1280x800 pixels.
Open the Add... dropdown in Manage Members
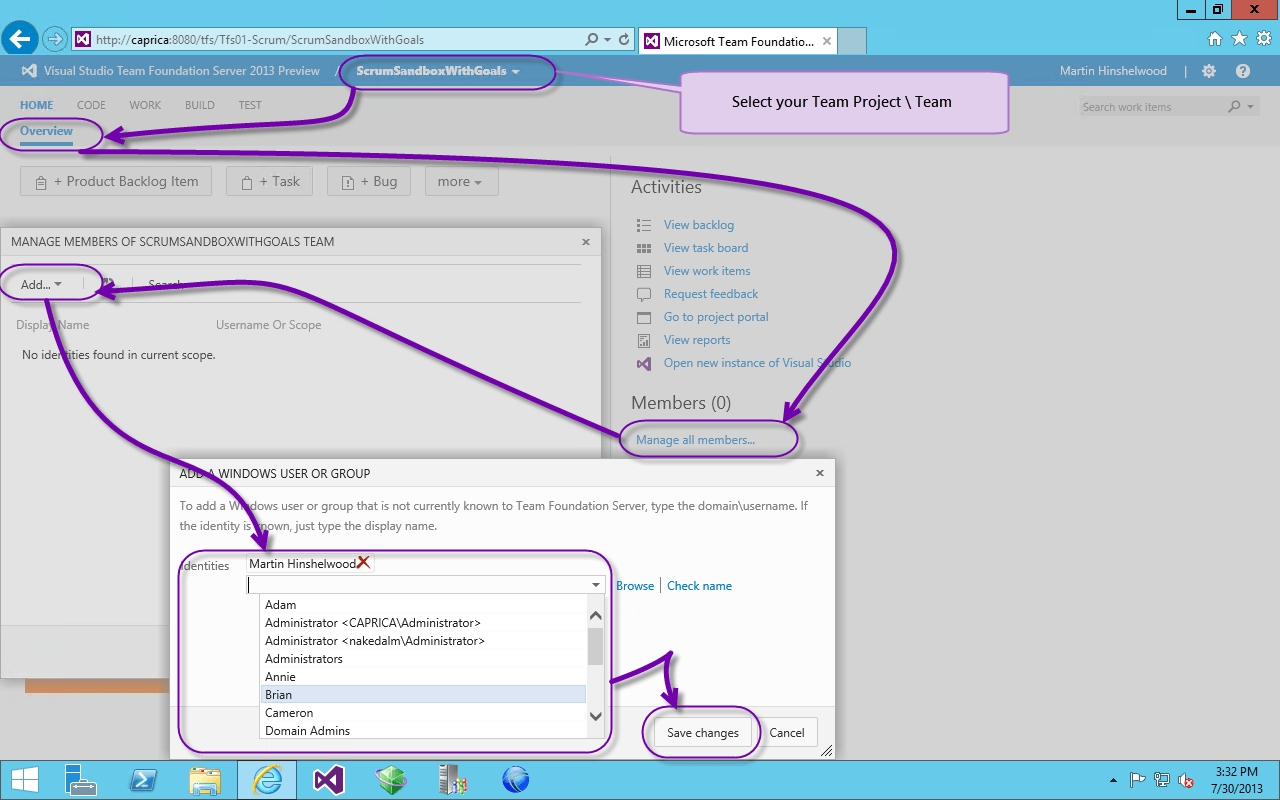[x=41, y=285]
